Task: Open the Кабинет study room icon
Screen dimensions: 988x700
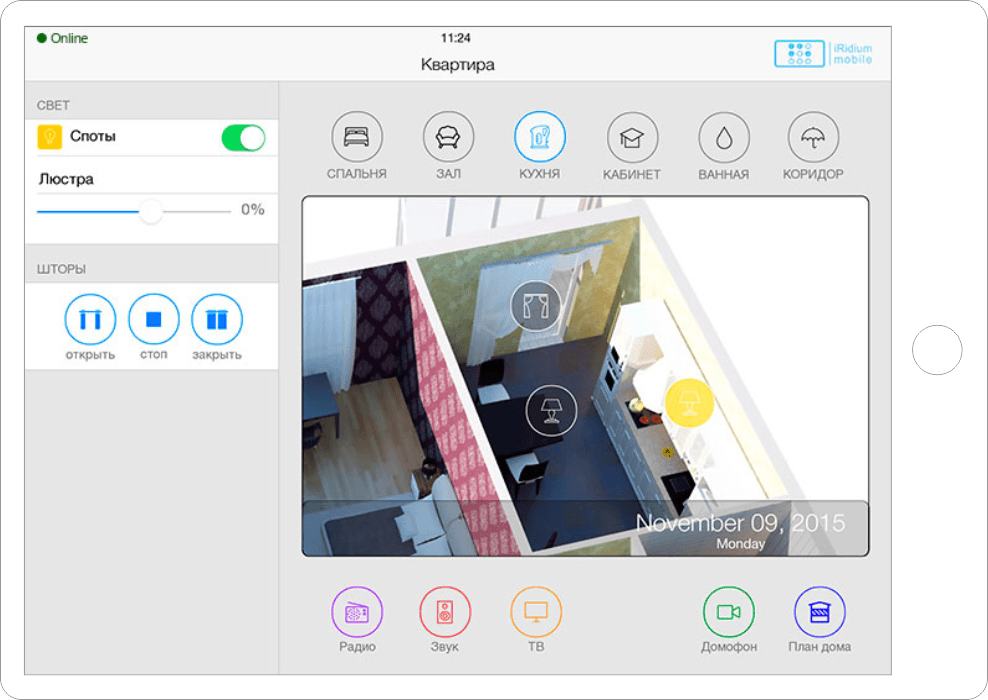Action: click(x=632, y=138)
